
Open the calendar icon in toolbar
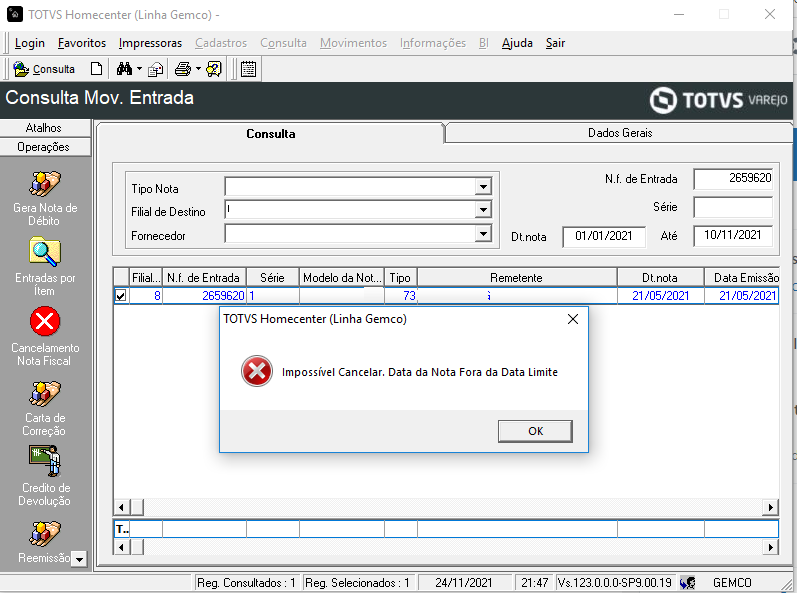pos(248,69)
